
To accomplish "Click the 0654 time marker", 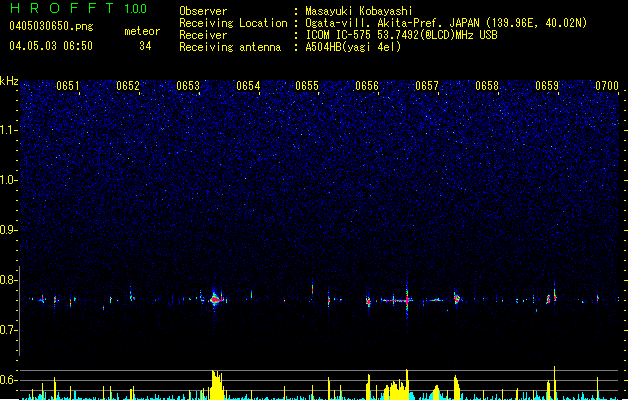I will click(248, 86).
